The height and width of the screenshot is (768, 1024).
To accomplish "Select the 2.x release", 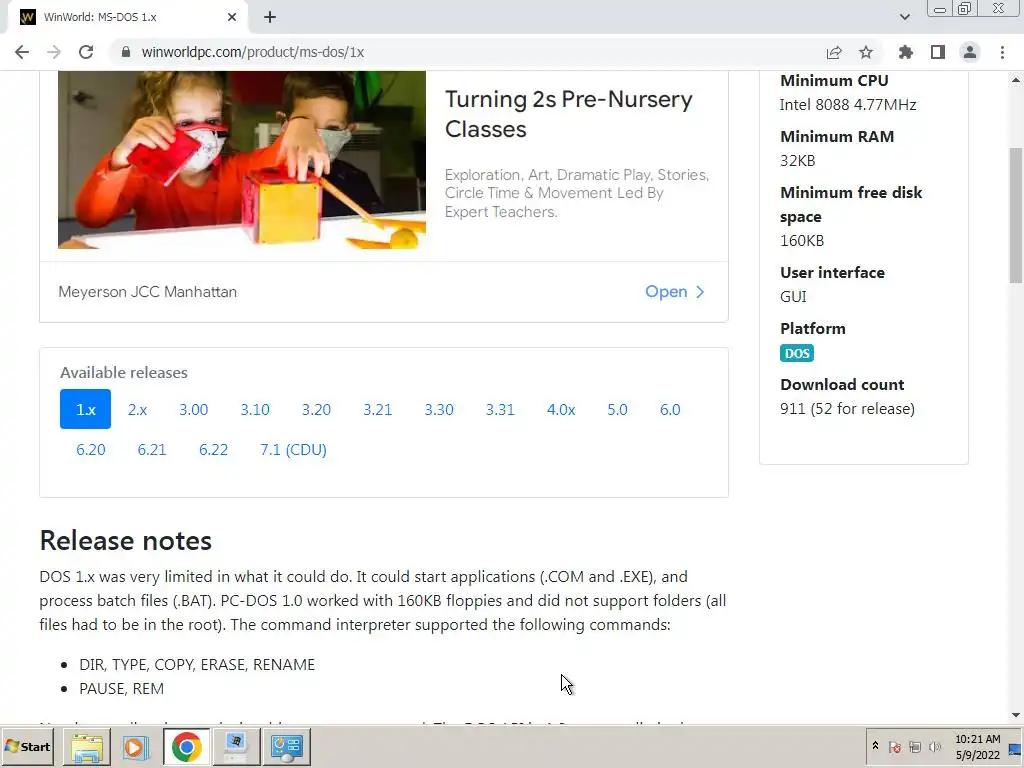I will pyautogui.click(x=137, y=409).
